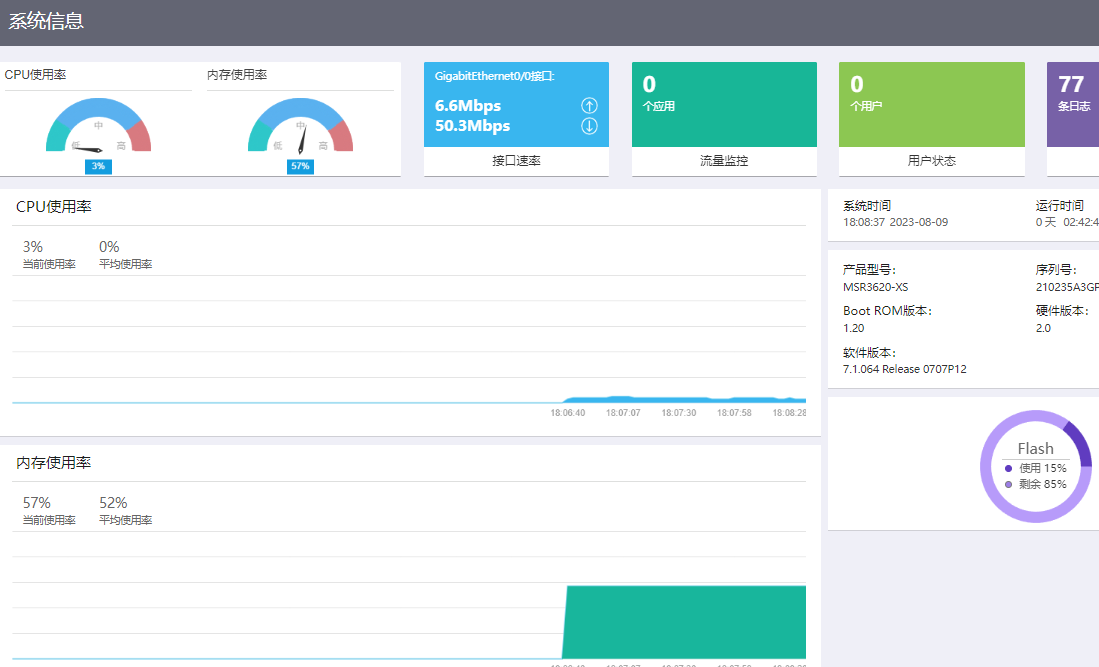This screenshot has height=667, width=1099.
Task: Click the 3% badge under CPU gauge
Action: coord(98,166)
